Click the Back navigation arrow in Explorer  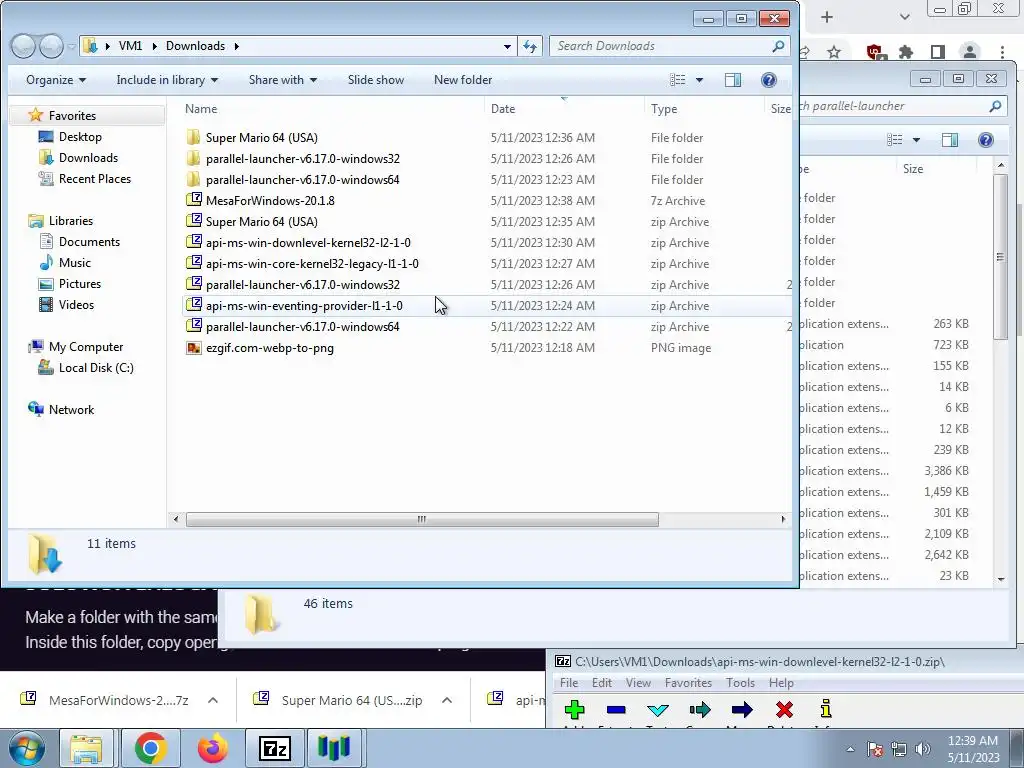pyautogui.click(x=24, y=46)
